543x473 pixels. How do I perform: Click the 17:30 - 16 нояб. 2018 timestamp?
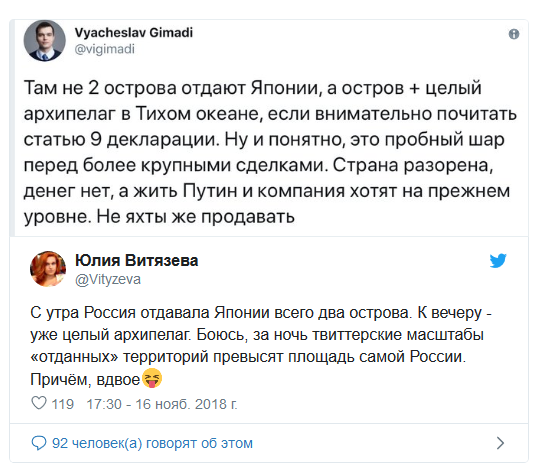[162, 404]
